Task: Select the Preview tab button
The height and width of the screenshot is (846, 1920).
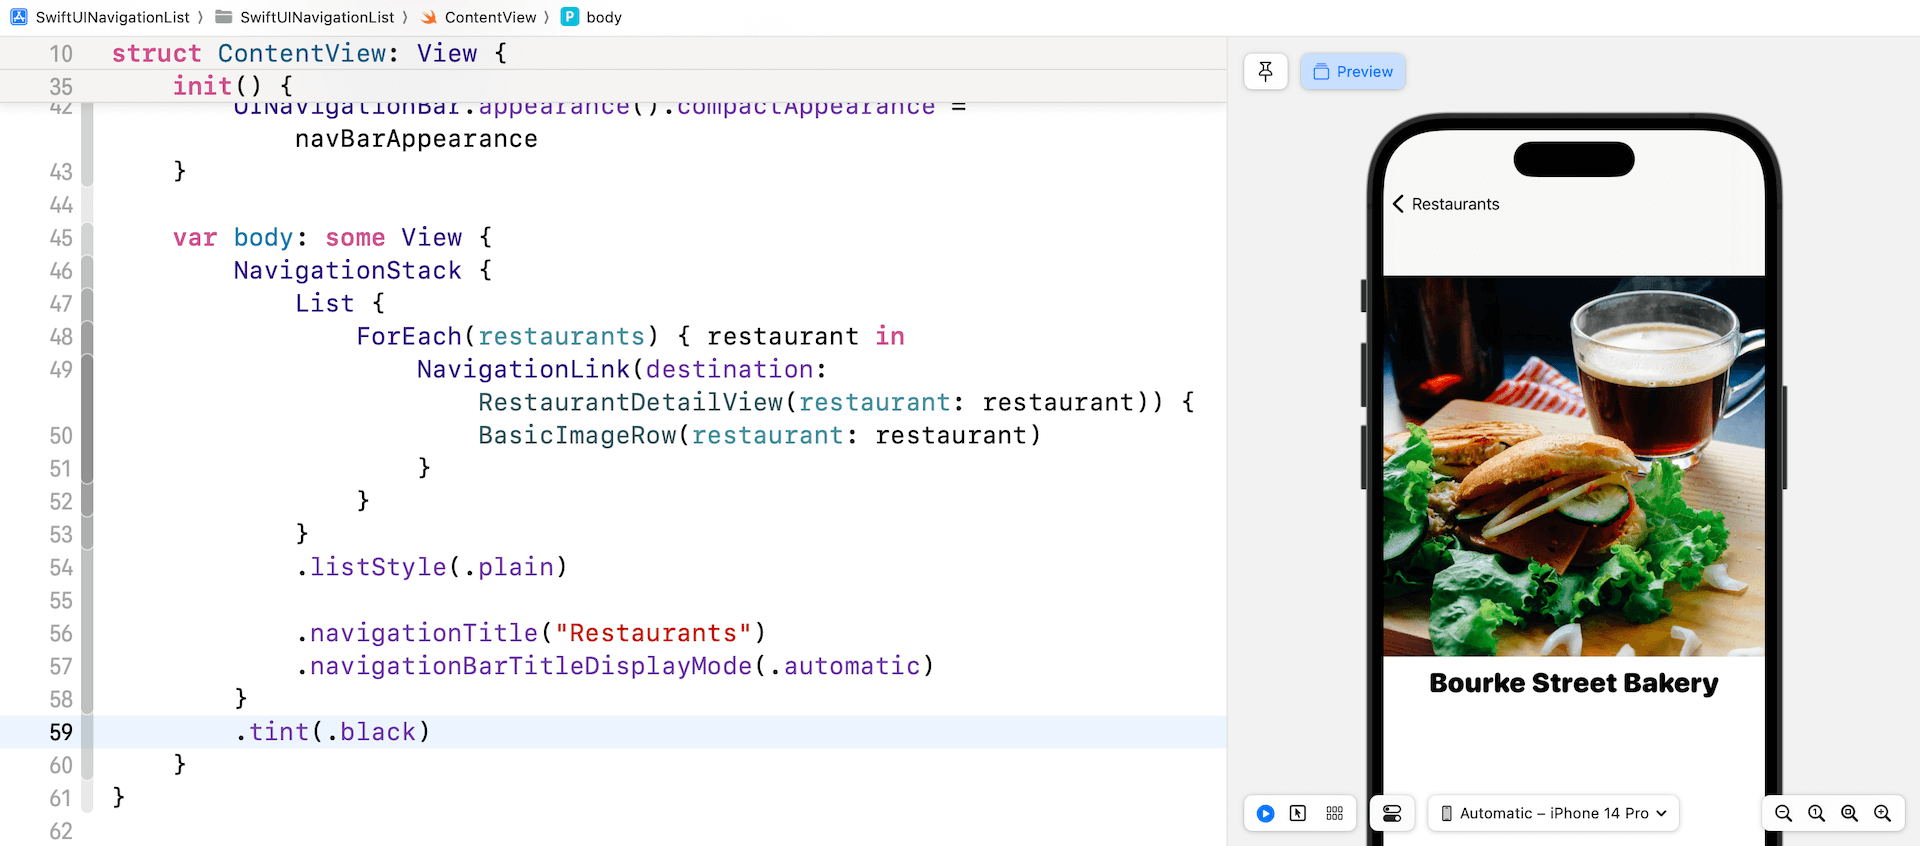Action: coord(1353,72)
